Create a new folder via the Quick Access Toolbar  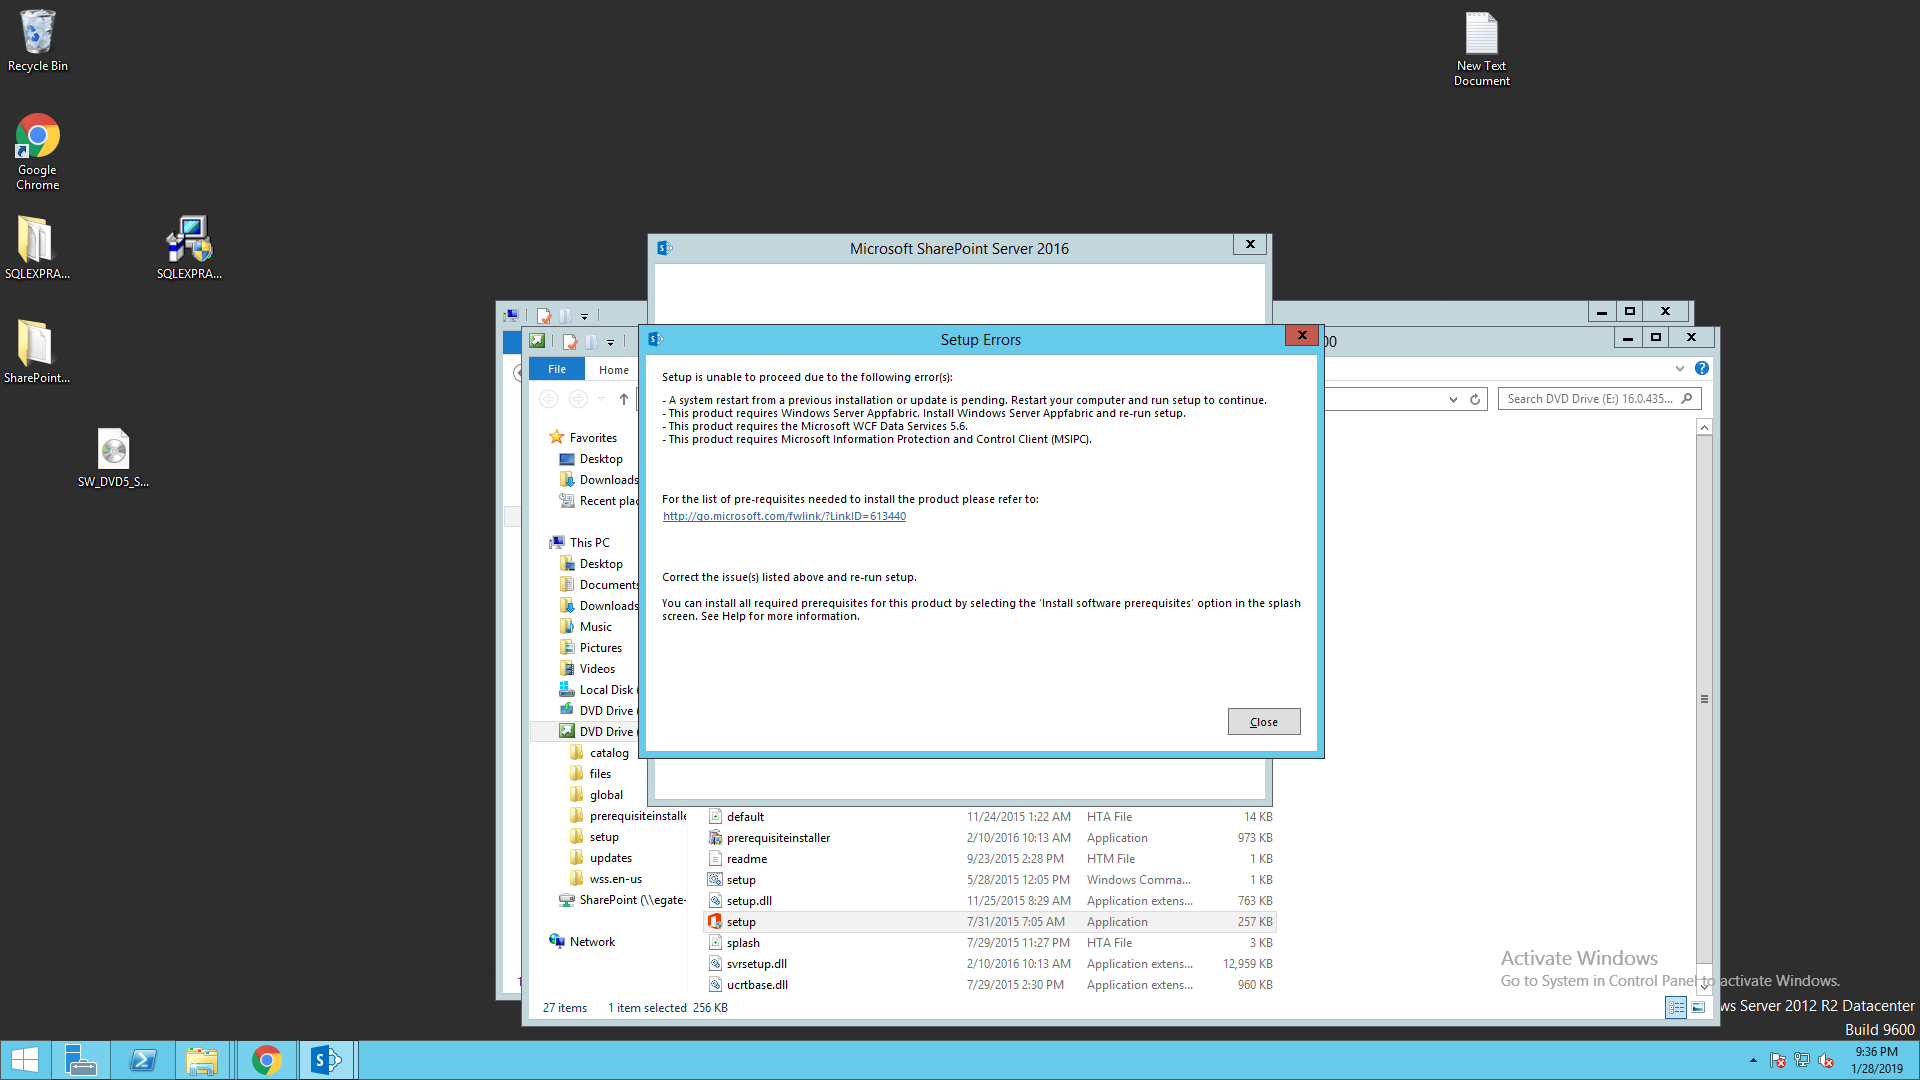click(592, 341)
